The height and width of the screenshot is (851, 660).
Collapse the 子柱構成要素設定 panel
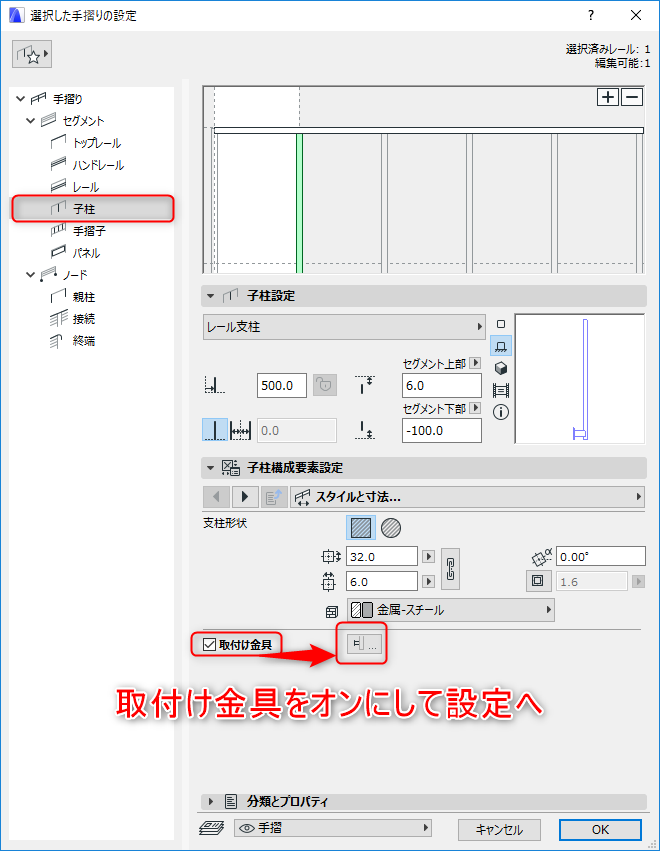(211, 468)
